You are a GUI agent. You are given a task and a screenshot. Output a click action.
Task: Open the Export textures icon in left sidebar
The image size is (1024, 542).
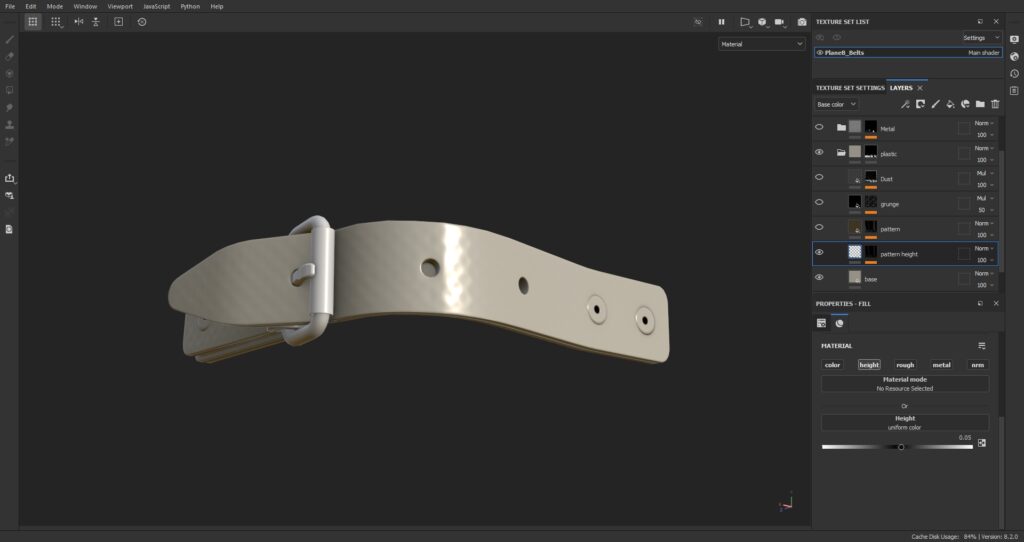(9, 178)
